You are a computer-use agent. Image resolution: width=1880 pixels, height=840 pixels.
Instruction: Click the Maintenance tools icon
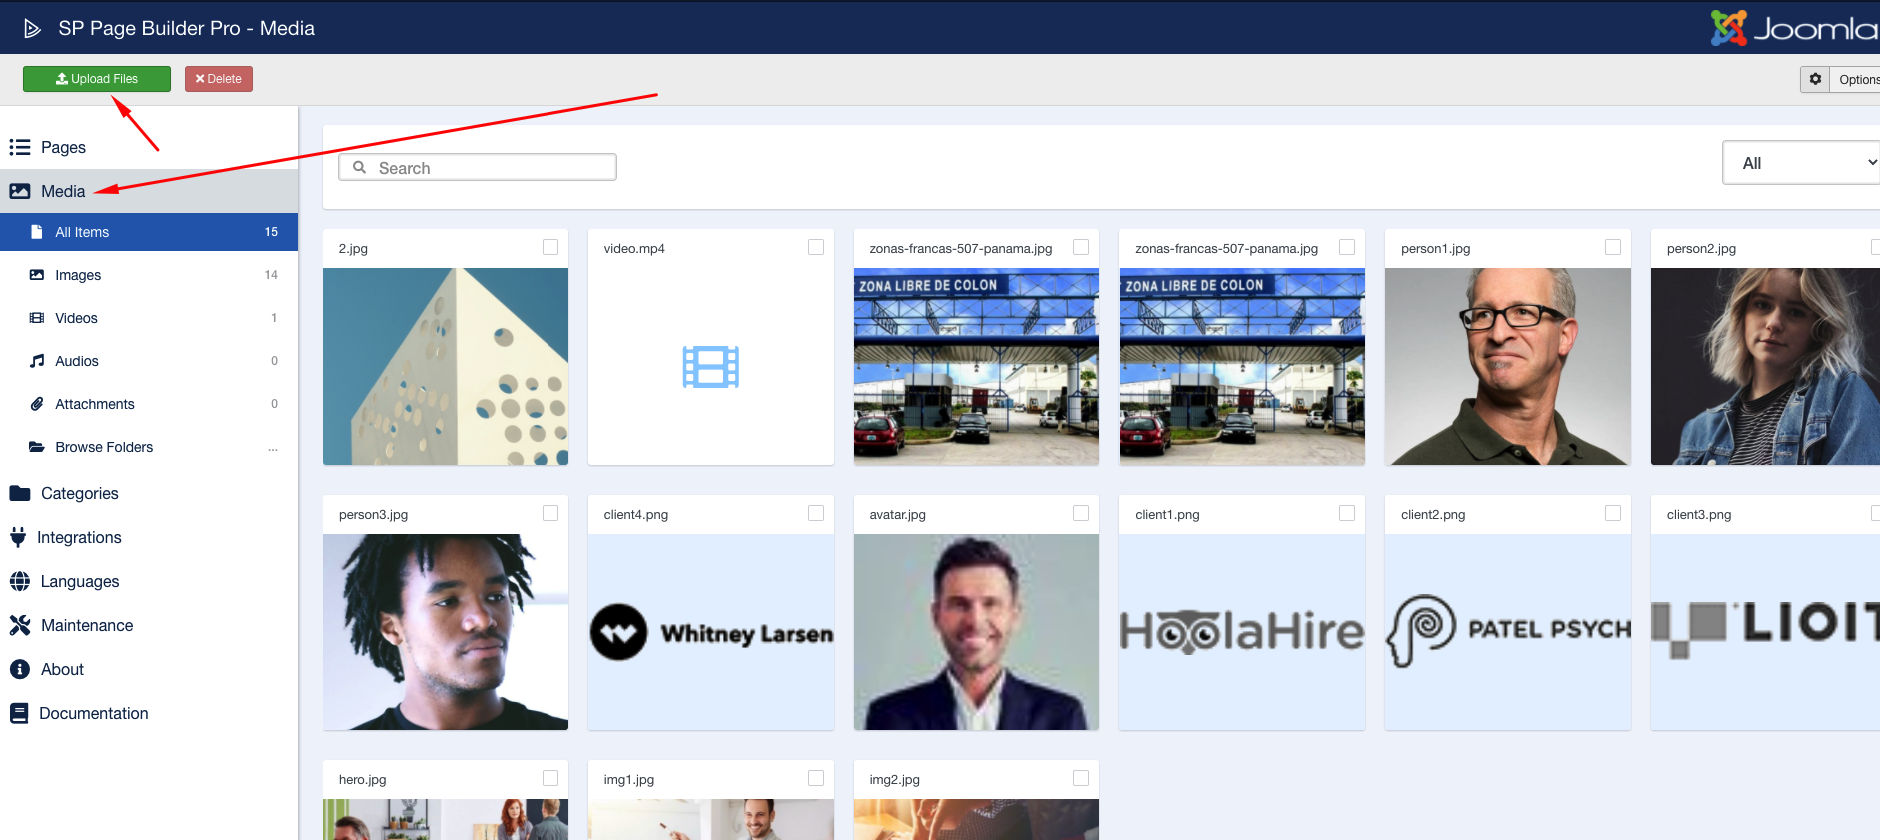(x=20, y=625)
